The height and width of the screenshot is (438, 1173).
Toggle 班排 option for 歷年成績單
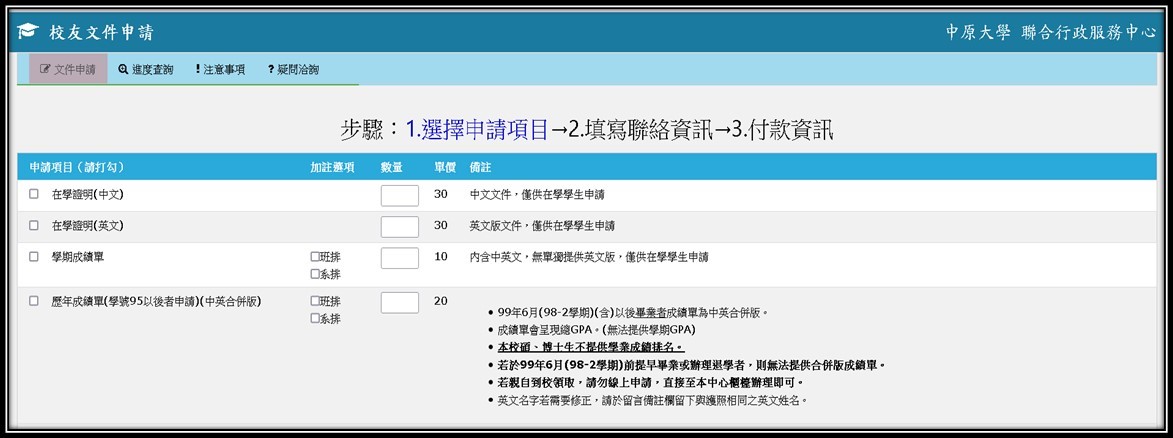[315, 301]
